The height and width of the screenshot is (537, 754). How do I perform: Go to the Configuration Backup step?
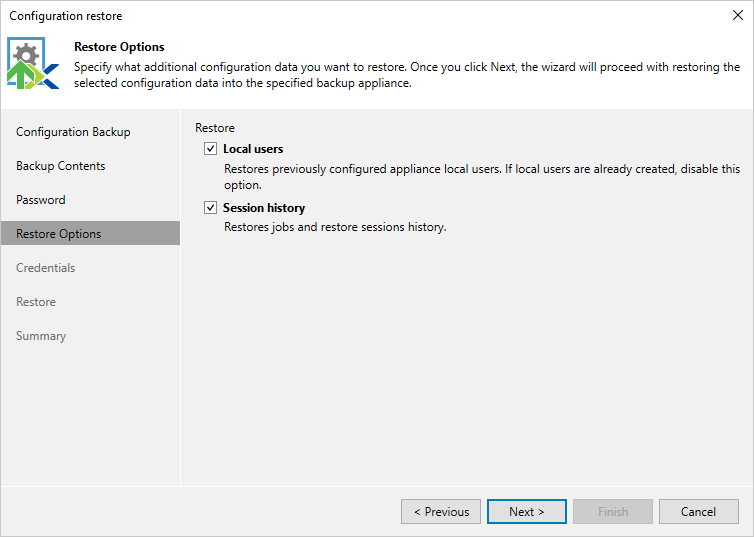73,132
